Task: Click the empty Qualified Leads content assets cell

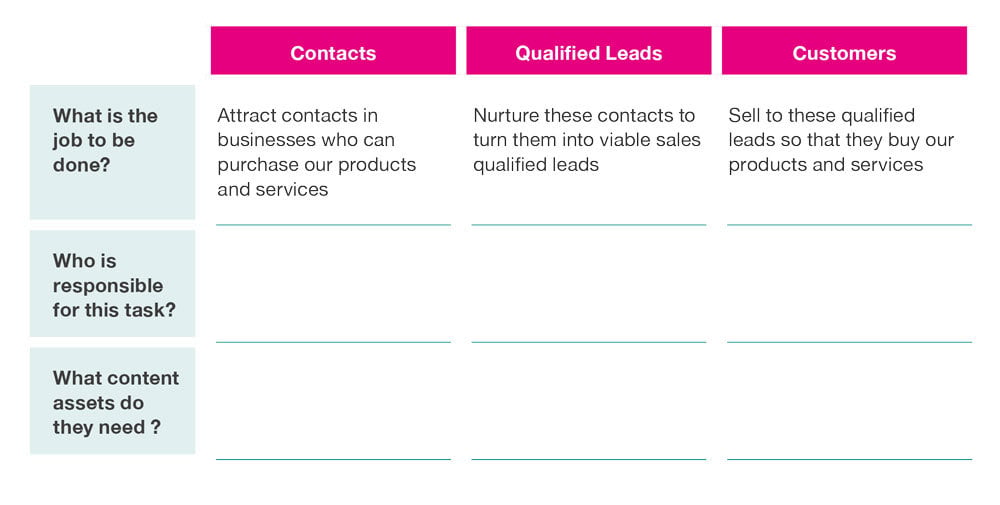Action: click(x=589, y=401)
